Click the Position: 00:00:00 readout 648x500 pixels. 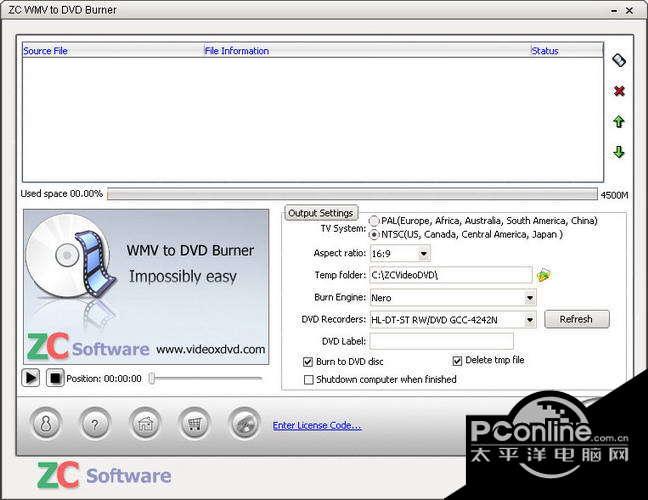[104, 379]
